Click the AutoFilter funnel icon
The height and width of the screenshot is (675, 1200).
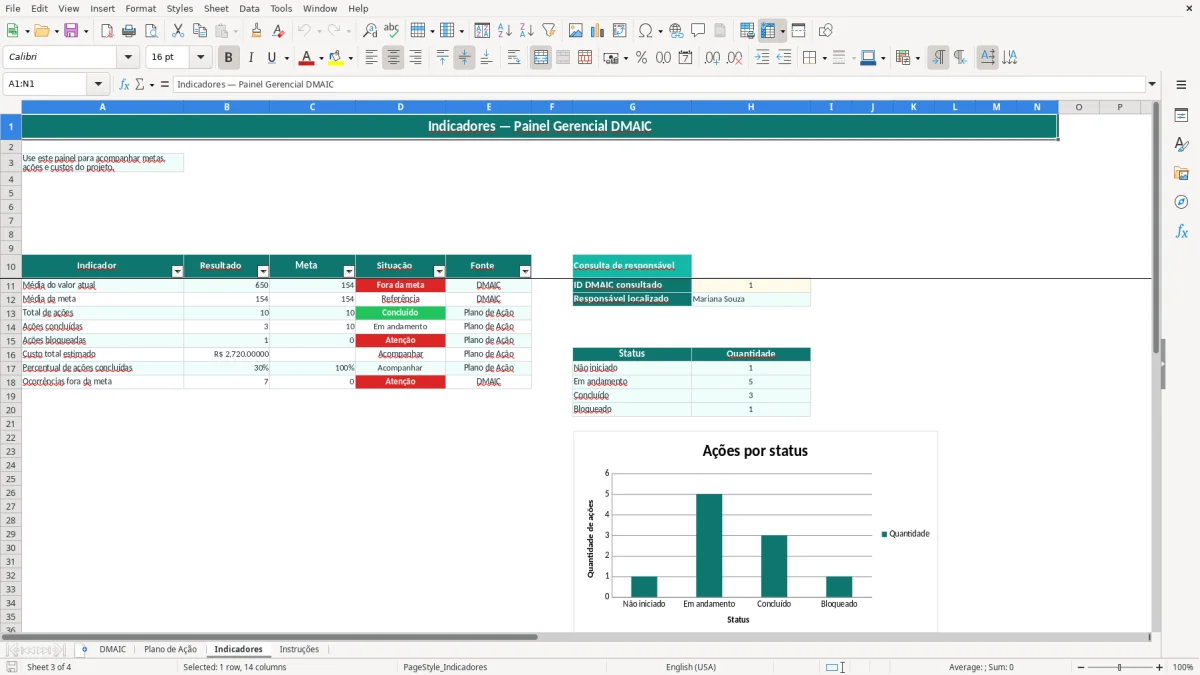click(549, 31)
